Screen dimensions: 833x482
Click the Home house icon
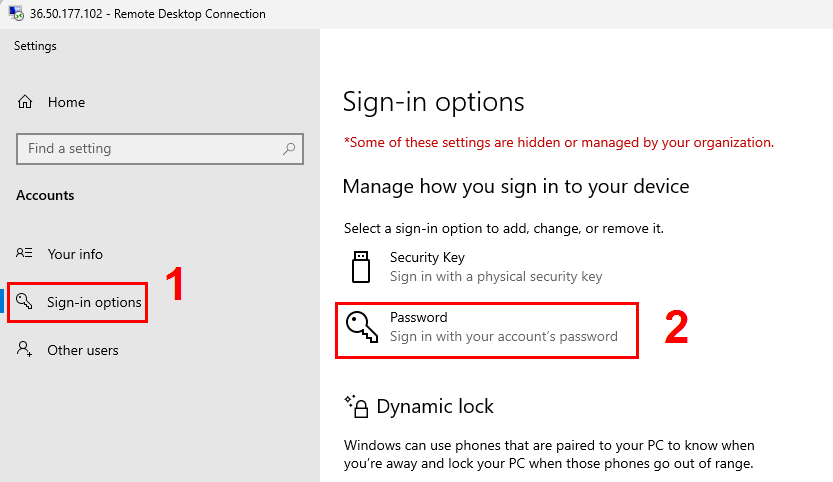[x=25, y=102]
